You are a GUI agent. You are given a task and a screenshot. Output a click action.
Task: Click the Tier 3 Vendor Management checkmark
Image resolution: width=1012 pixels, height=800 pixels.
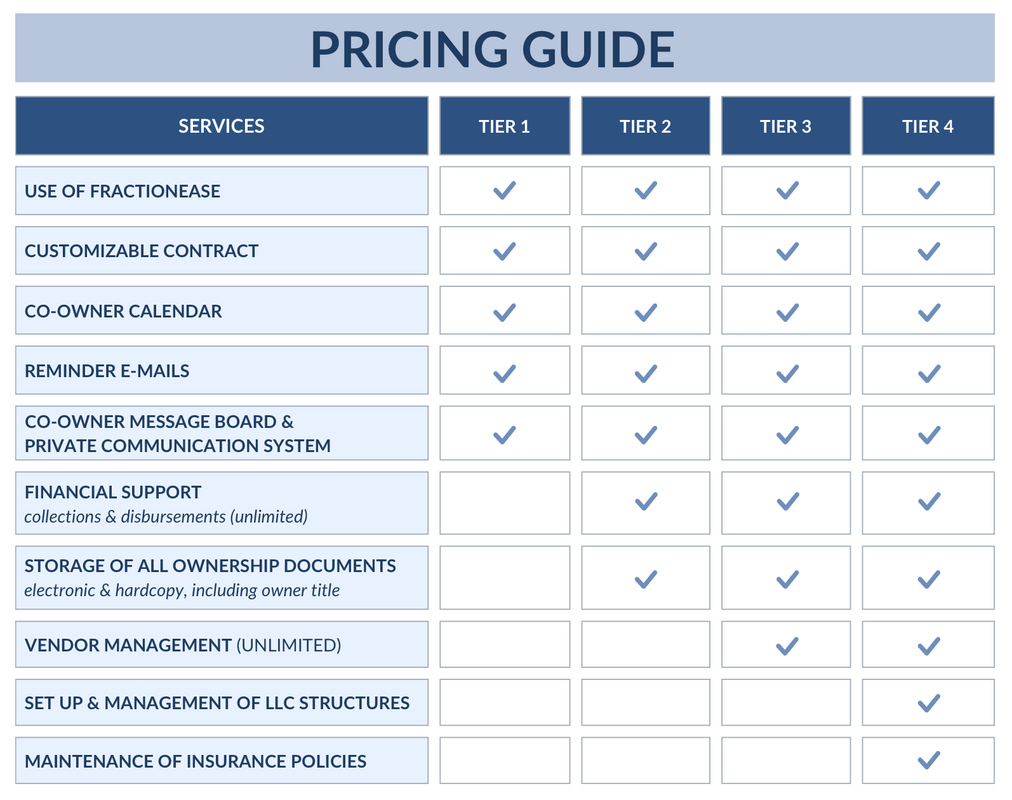point(787,645)
